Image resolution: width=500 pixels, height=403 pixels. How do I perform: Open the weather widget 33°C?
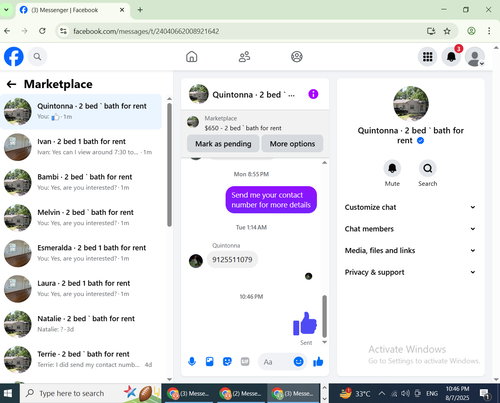point(355,394)
